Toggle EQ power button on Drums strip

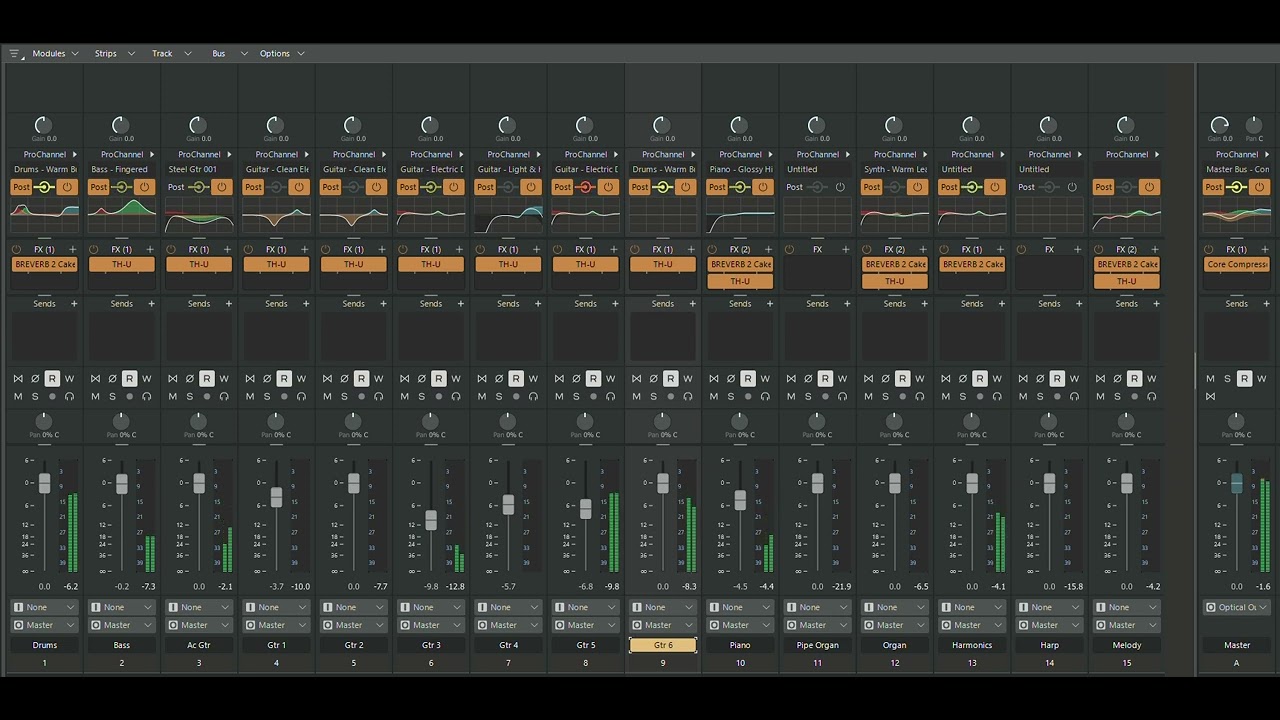tap(67, 187)
